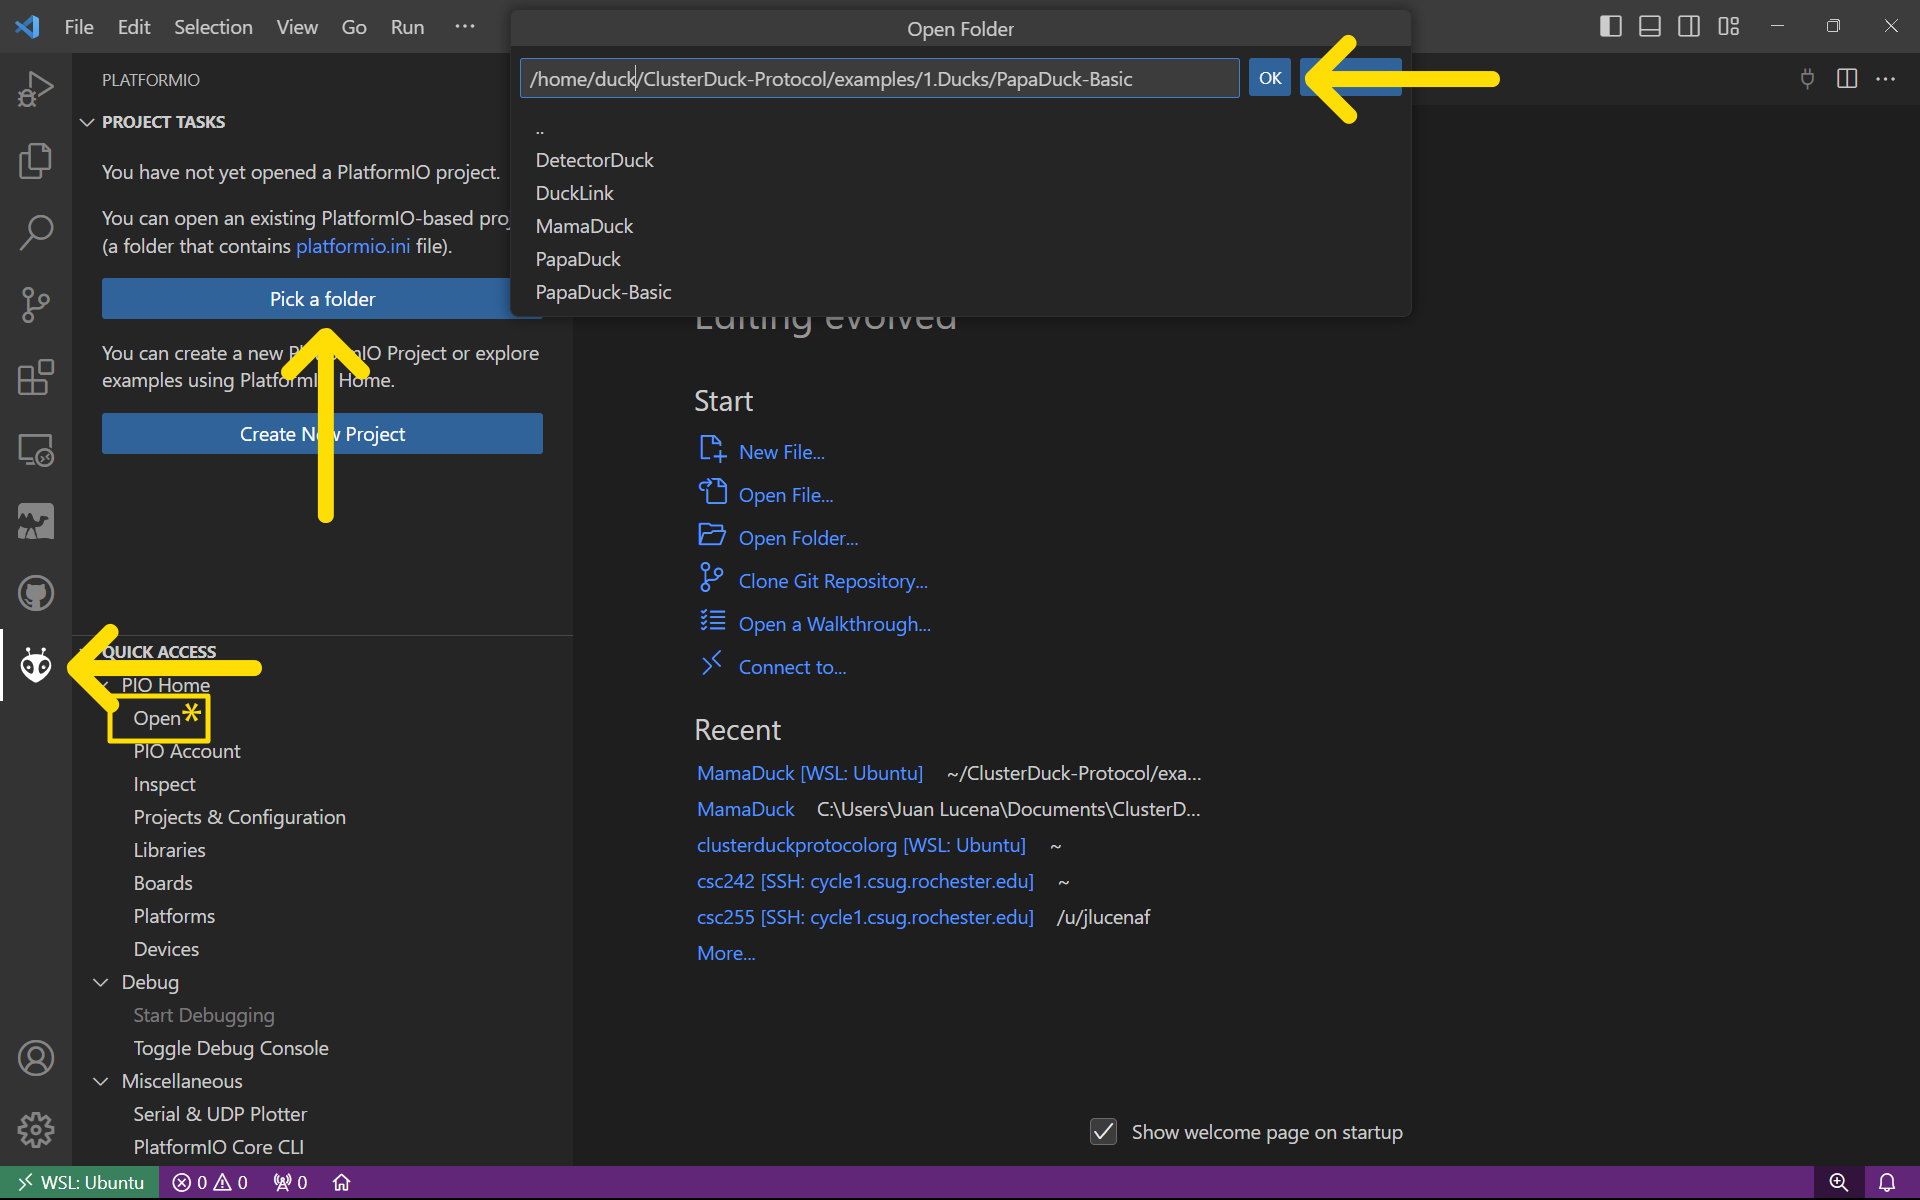Click Libraries in Quick Access

coord(169,850)
